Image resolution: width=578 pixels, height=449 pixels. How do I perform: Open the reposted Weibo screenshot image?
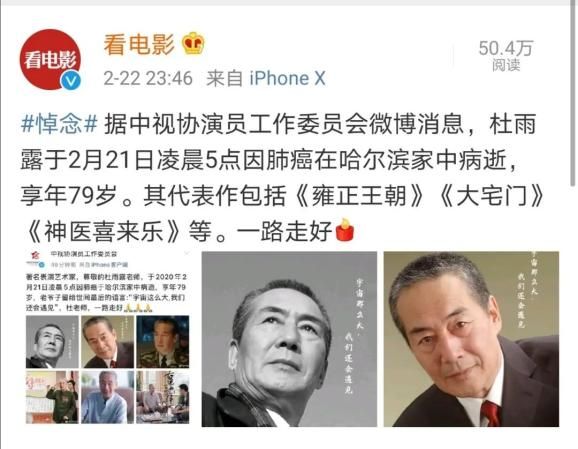pyautogui.click(x=107, y=338)
